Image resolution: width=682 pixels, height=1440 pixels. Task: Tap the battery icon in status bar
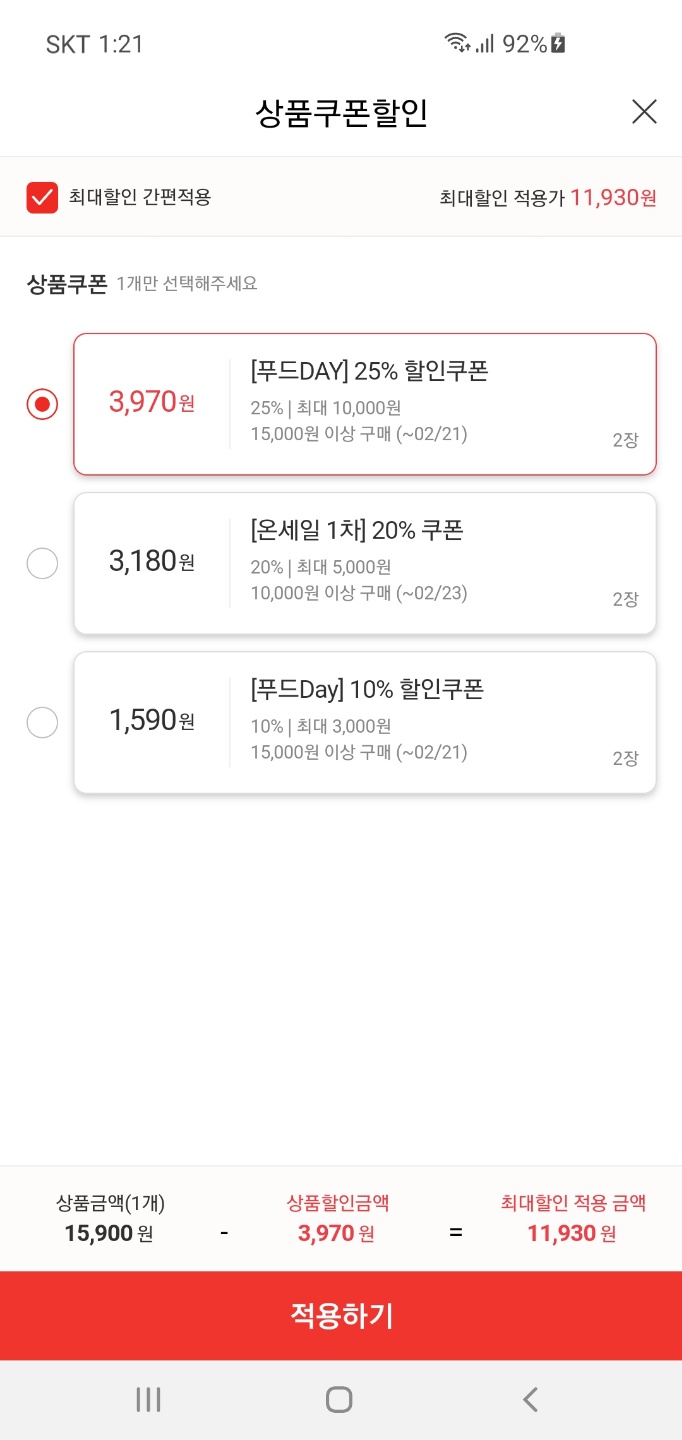pyautogui.click(x=559, y=43)
